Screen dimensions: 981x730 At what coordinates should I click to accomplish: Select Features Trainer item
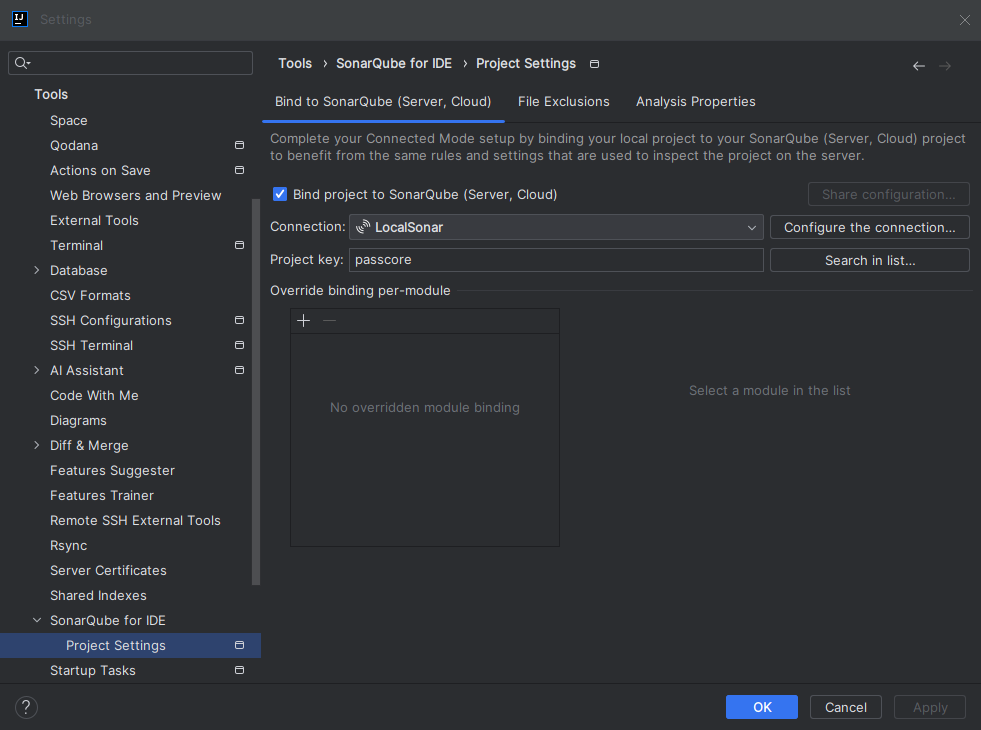point(102,496)
